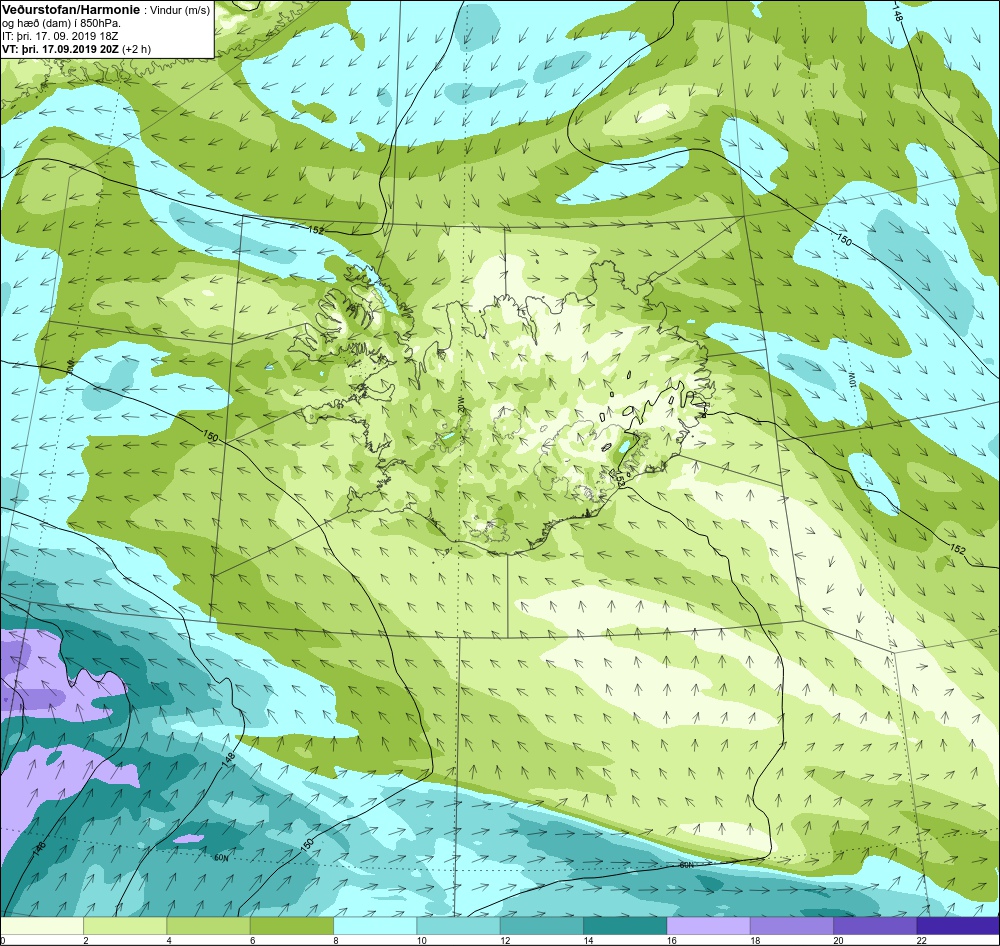
Task: Click the '20W' meridian label over Iceland
Action: click(459, 403)
